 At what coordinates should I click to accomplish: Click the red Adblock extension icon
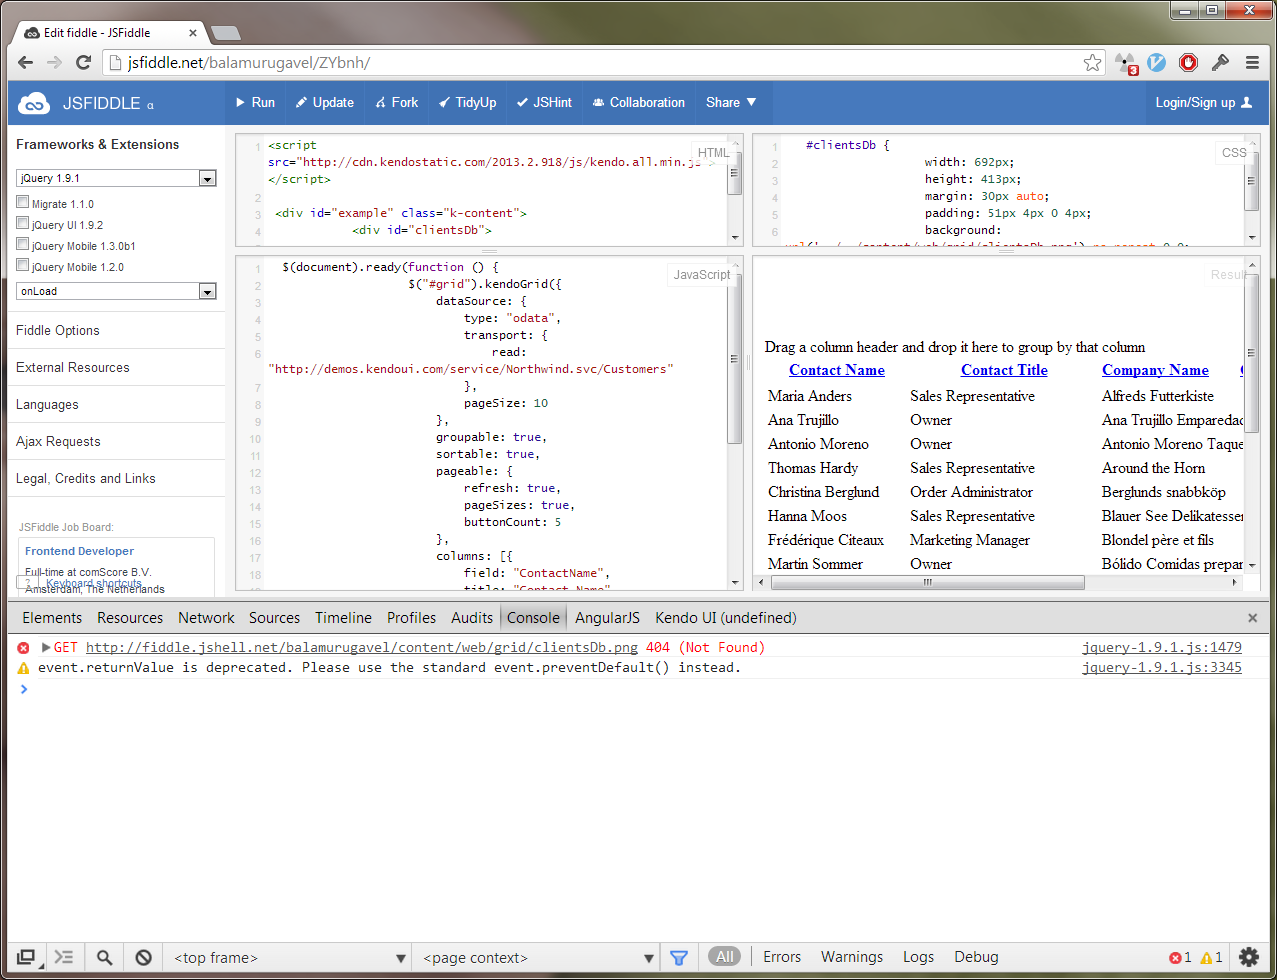(x=1188, y=63)
